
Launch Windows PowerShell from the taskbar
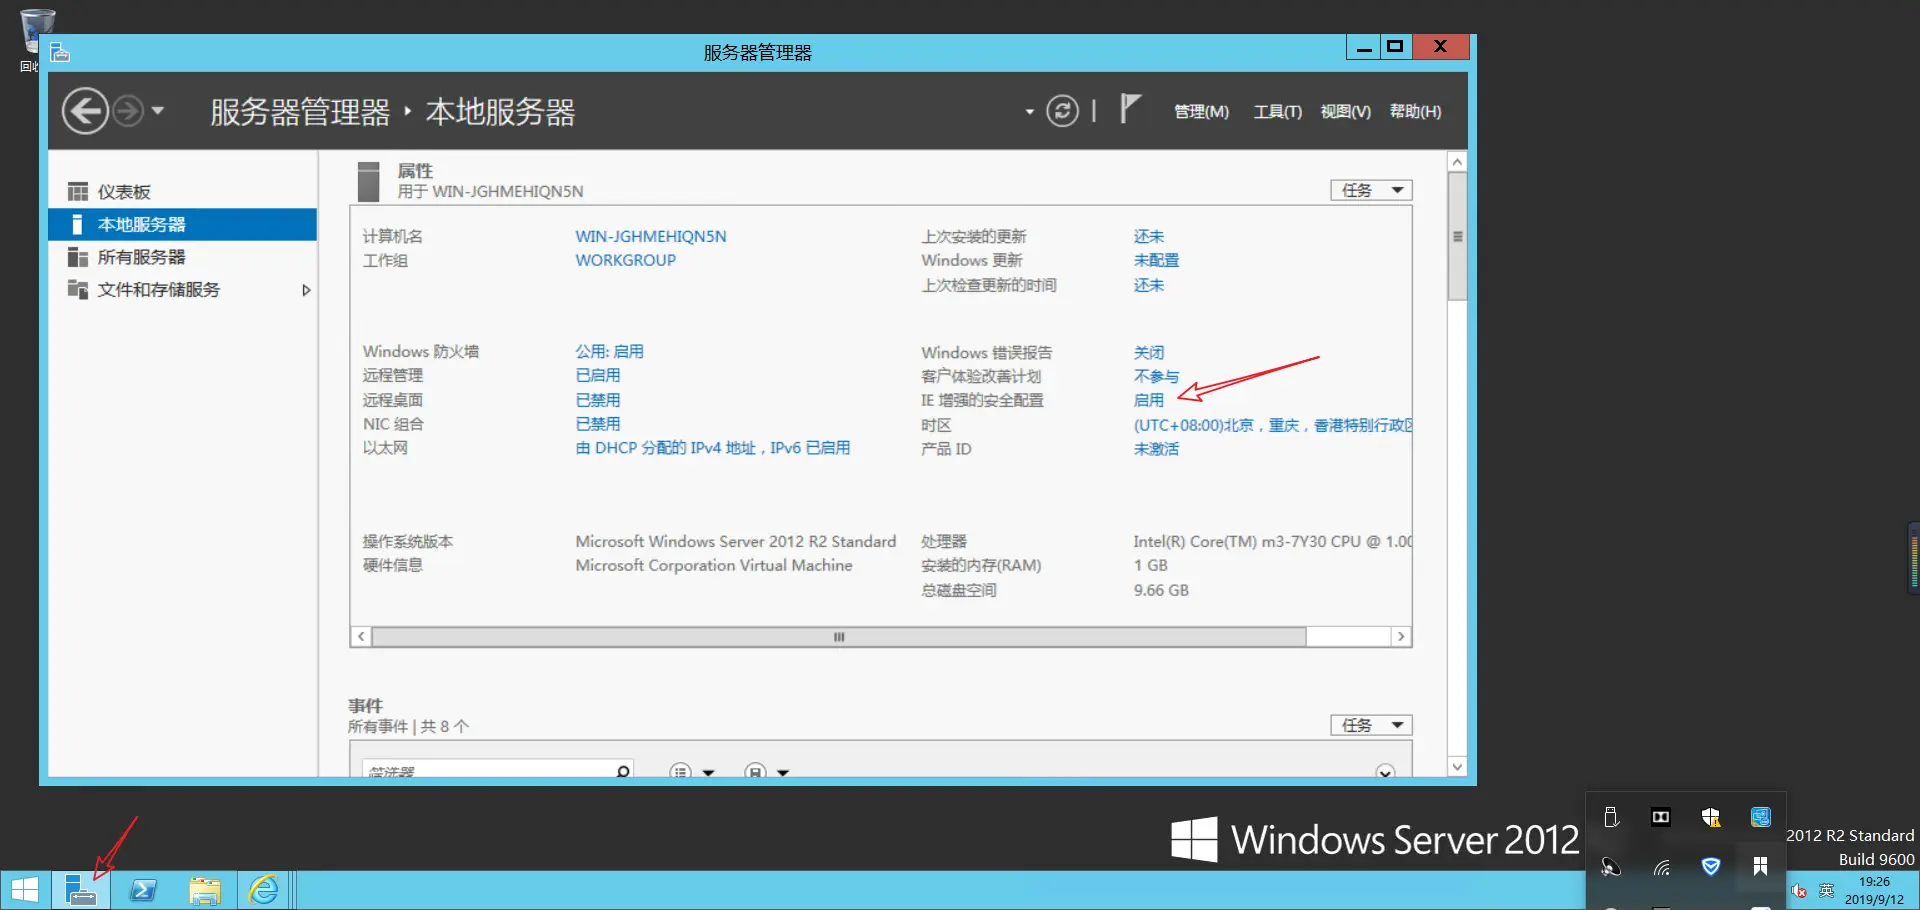[143, 890]
